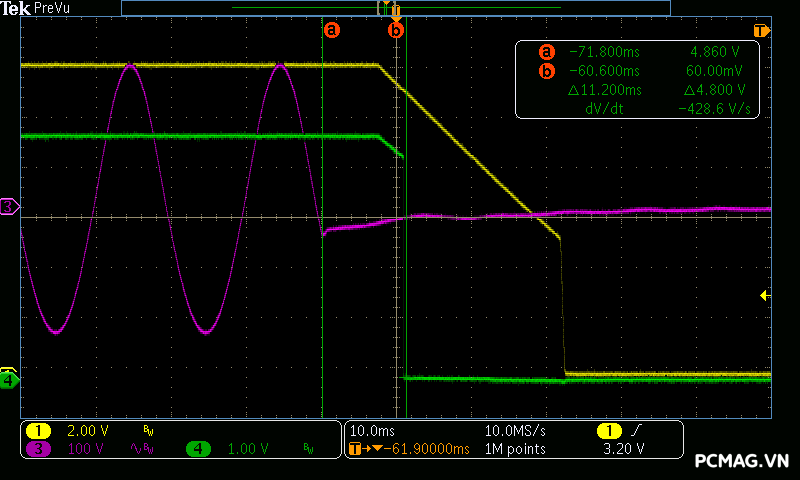Viewport: 800px width, 480px height.
Task: Select the channel 1 yellow badge
Action: pyautogui.click(x=38, y=431)
